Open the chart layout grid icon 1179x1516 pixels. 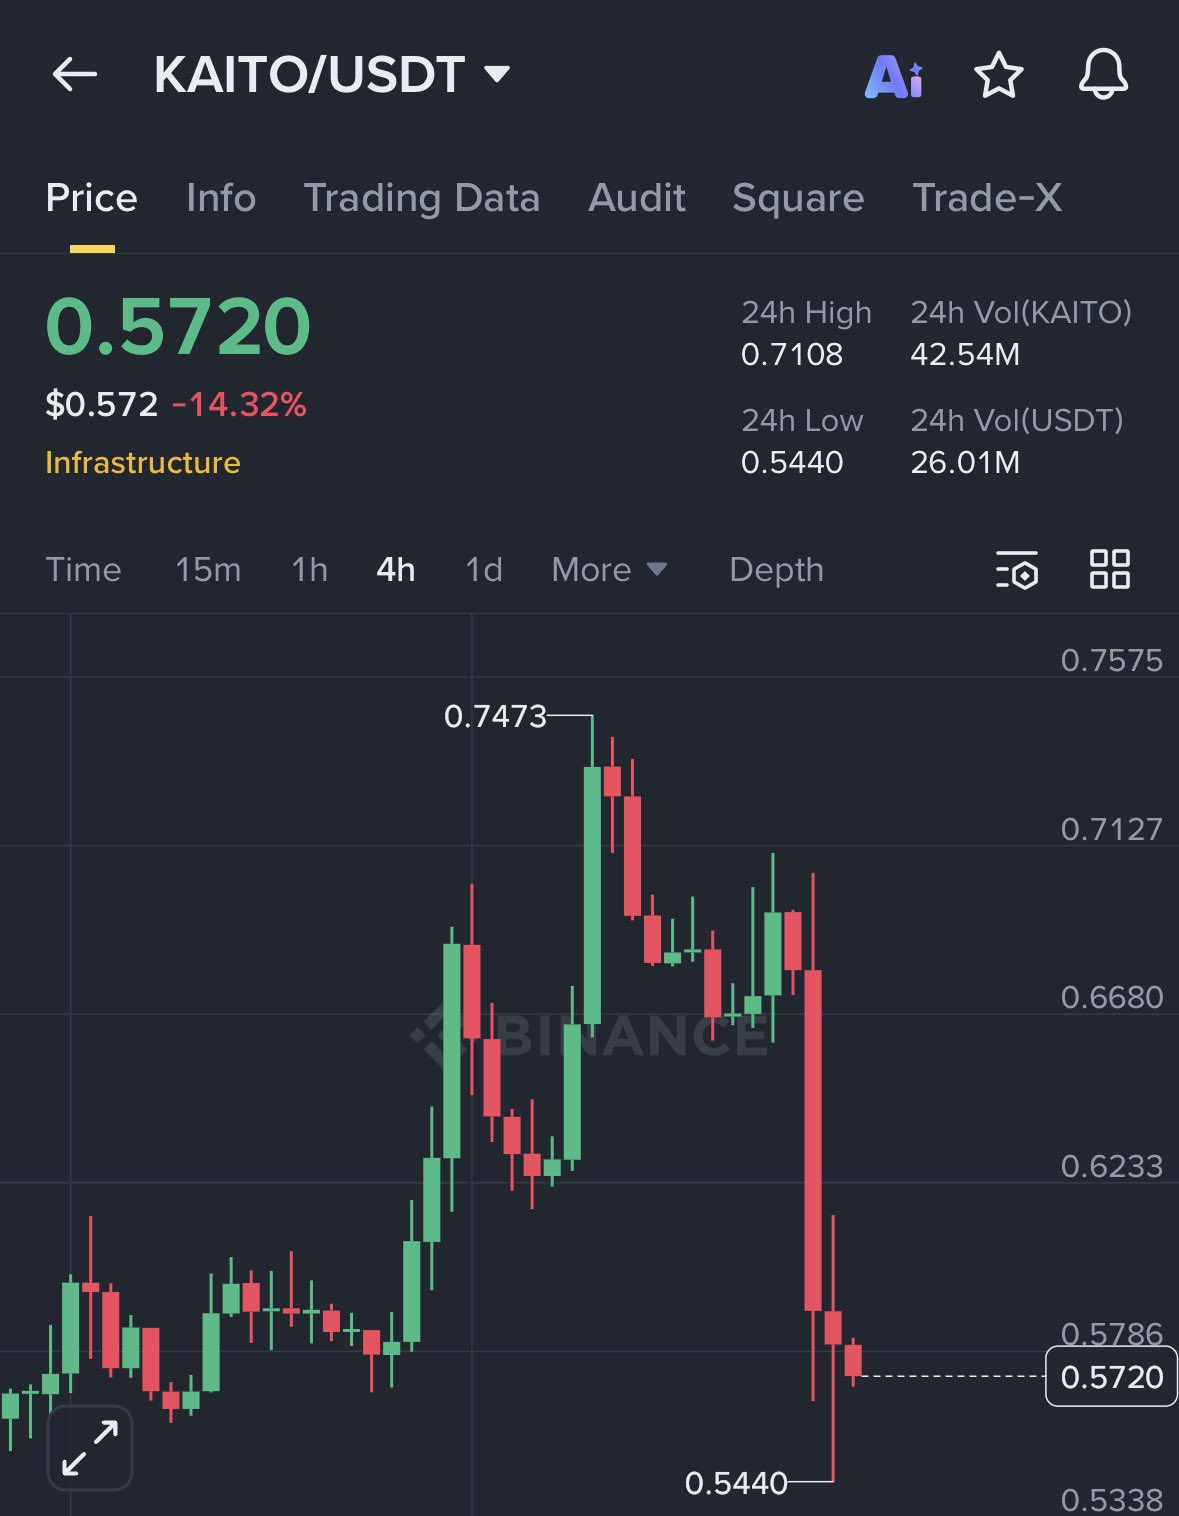[x=1109, y=569]
